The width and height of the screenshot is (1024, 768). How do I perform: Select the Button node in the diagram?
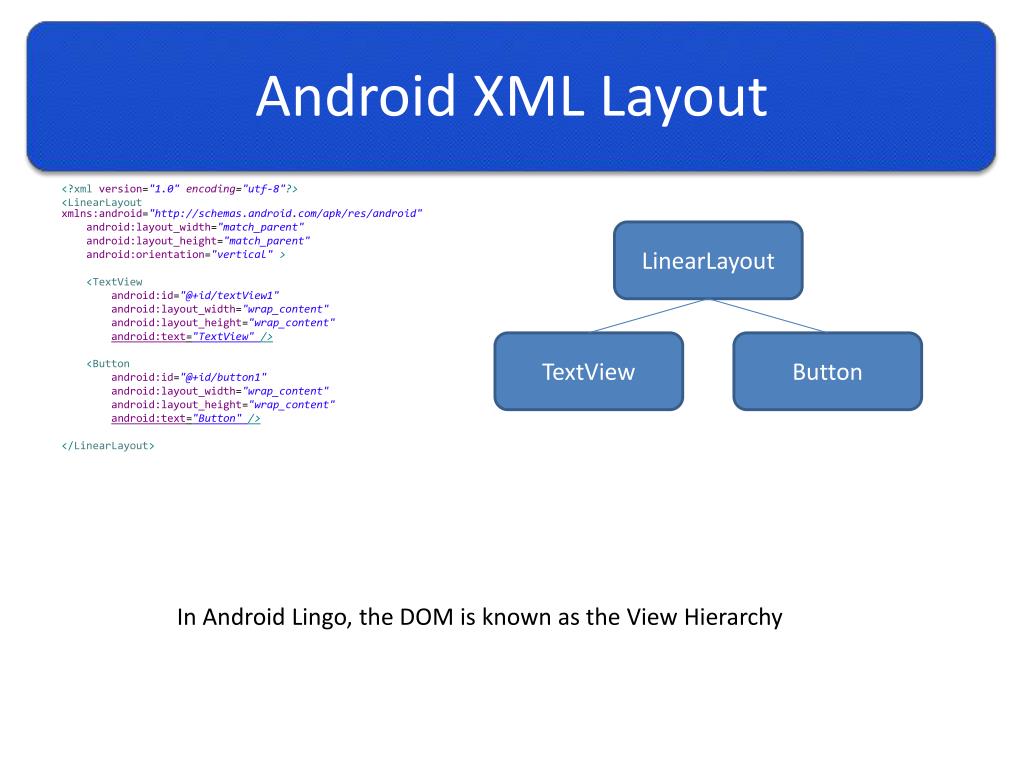(x=827, y=372)
